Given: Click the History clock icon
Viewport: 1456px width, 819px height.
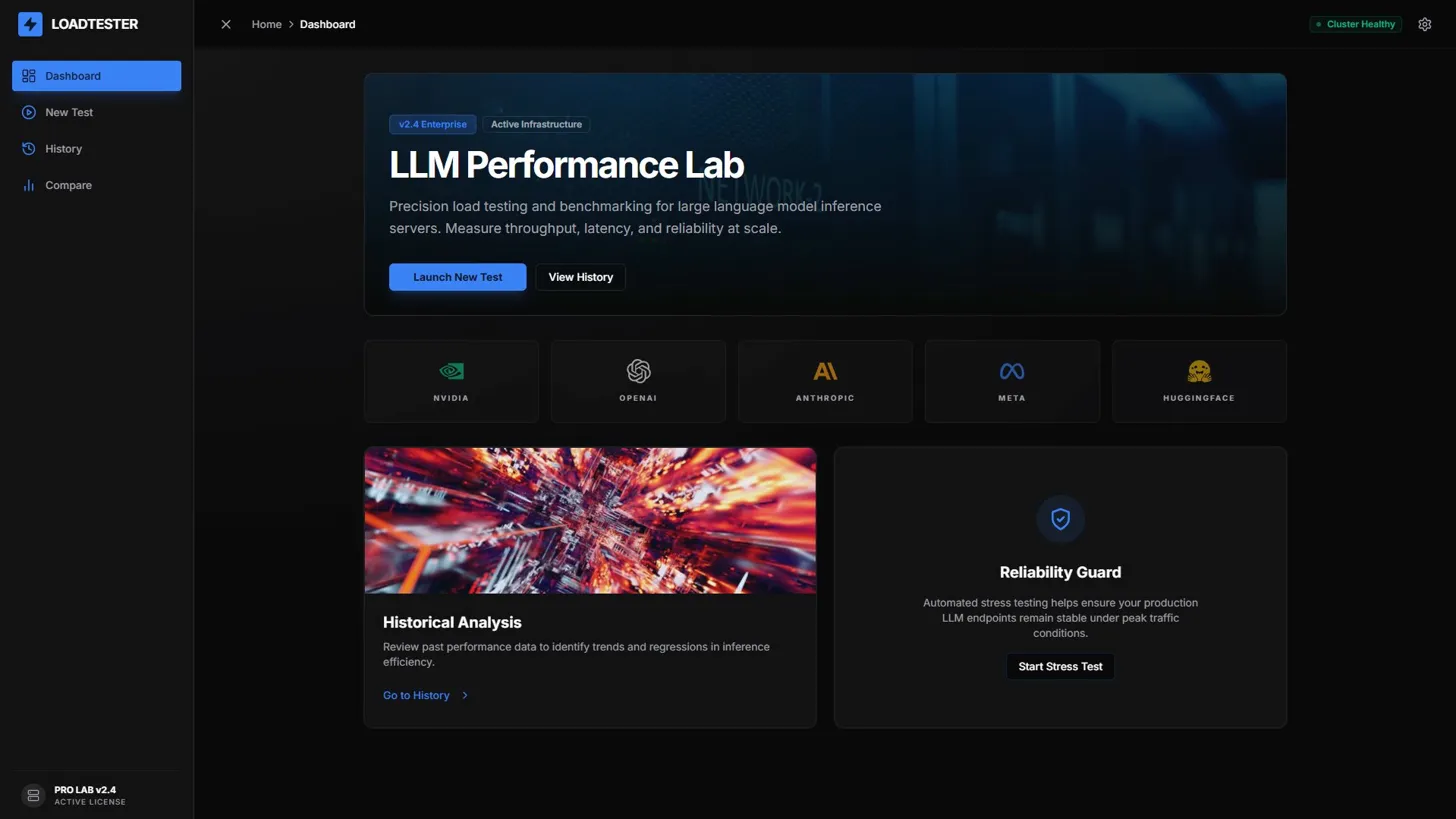Looking at the screenshot, I should tap(28, 148).
